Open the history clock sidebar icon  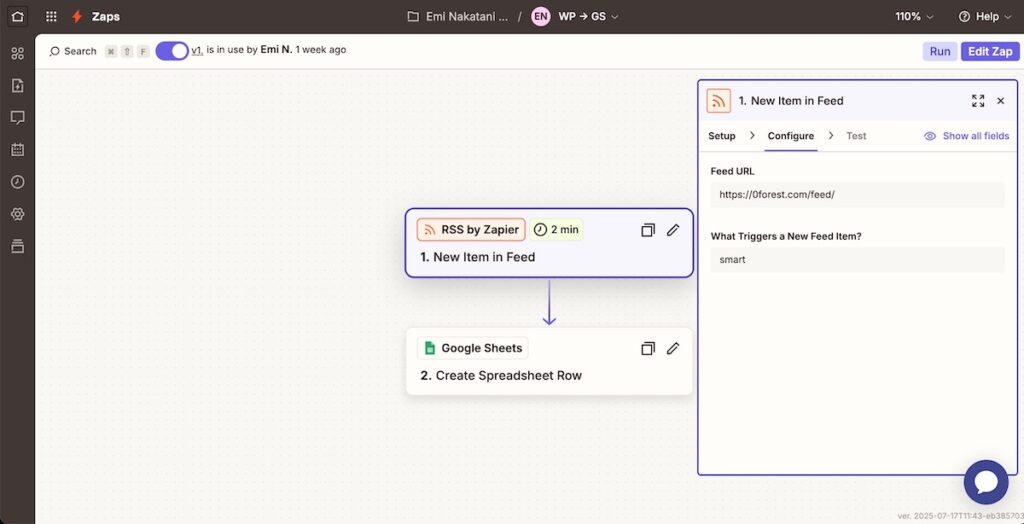coord(18,182)
